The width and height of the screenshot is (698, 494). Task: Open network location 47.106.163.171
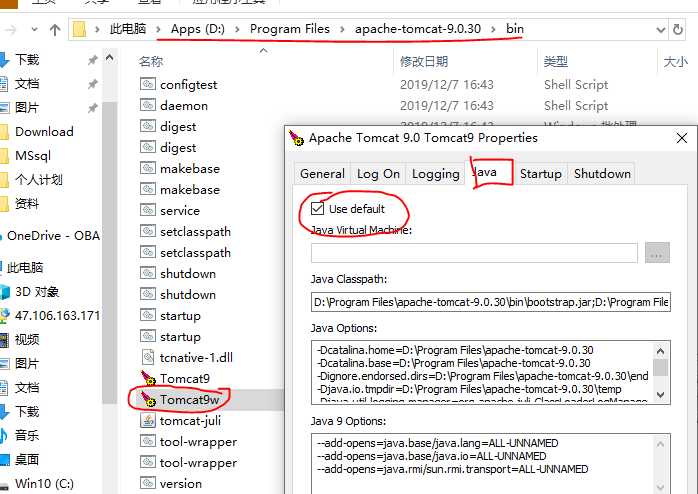57,316
